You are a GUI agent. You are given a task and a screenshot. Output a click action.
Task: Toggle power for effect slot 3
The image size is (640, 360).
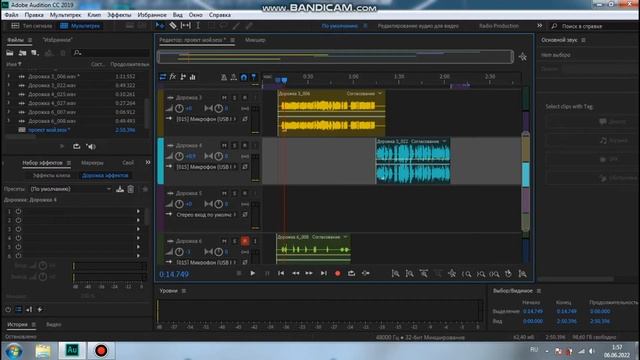pyautogui.click(x=18, y=229)
